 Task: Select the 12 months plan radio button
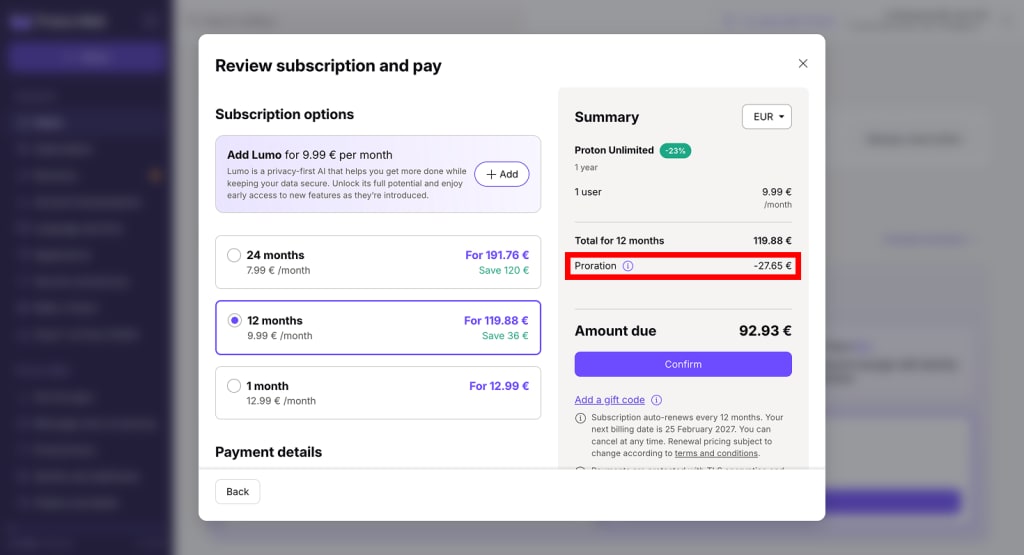point(234,321)
